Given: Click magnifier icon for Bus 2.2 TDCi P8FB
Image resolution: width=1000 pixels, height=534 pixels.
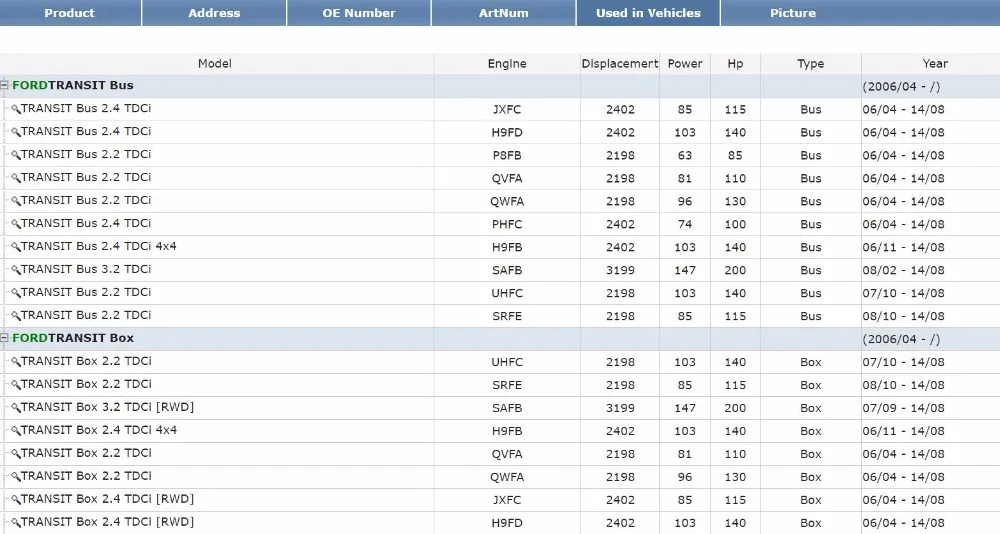Looking at the screenshot, I should (x=15, y=155).
